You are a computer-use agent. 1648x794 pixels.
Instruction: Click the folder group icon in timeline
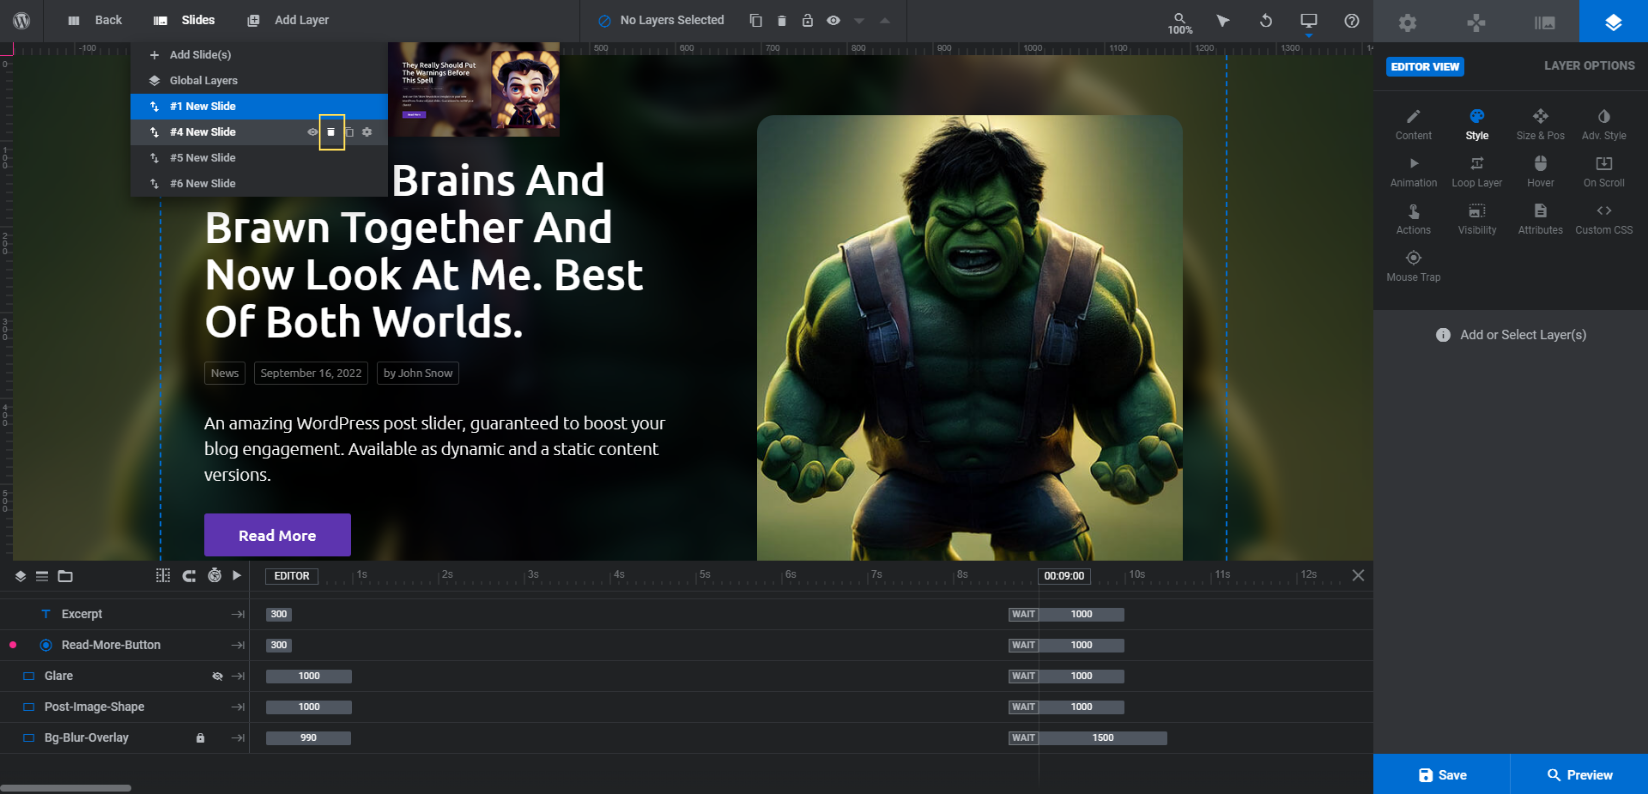click(x=65, y=576)
